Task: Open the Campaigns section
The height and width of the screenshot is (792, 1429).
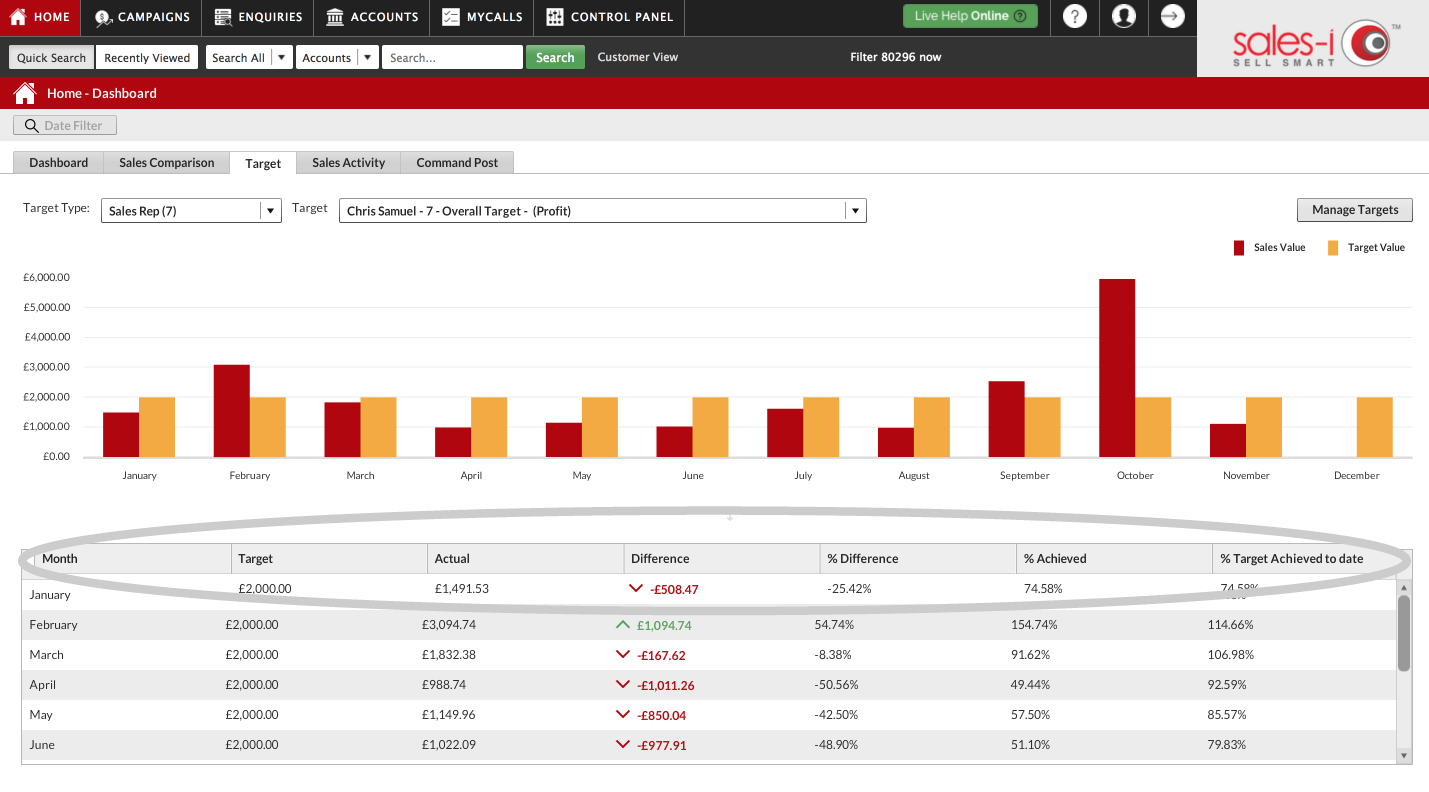Action: (142, 17)
